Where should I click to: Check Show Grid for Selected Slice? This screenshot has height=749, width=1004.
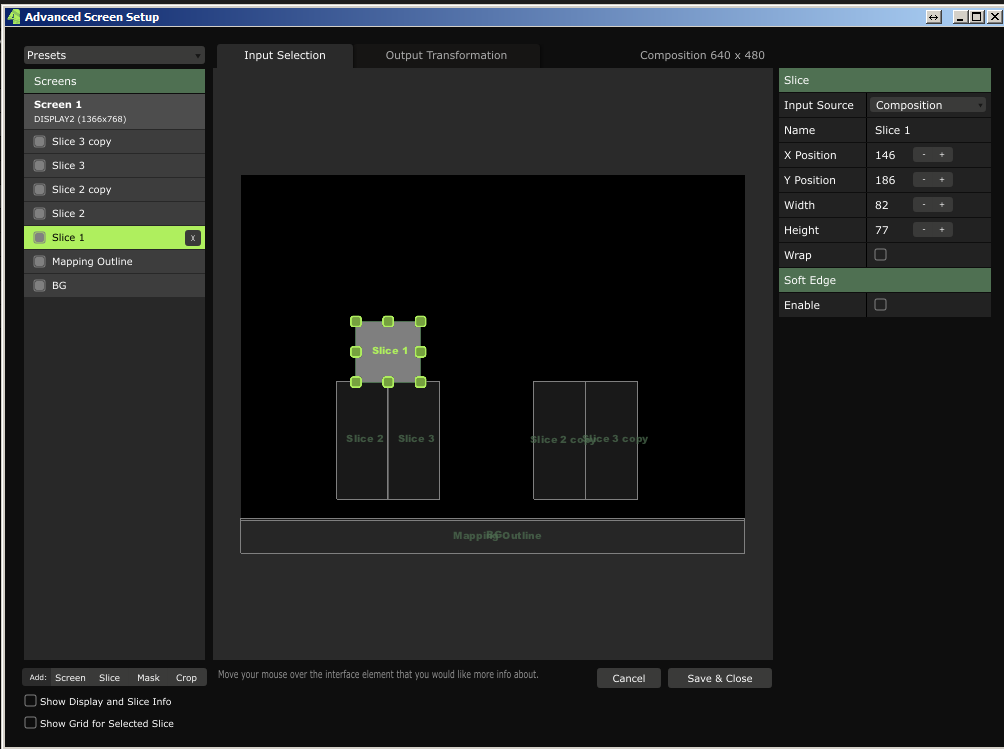click(x=30, y=723)
